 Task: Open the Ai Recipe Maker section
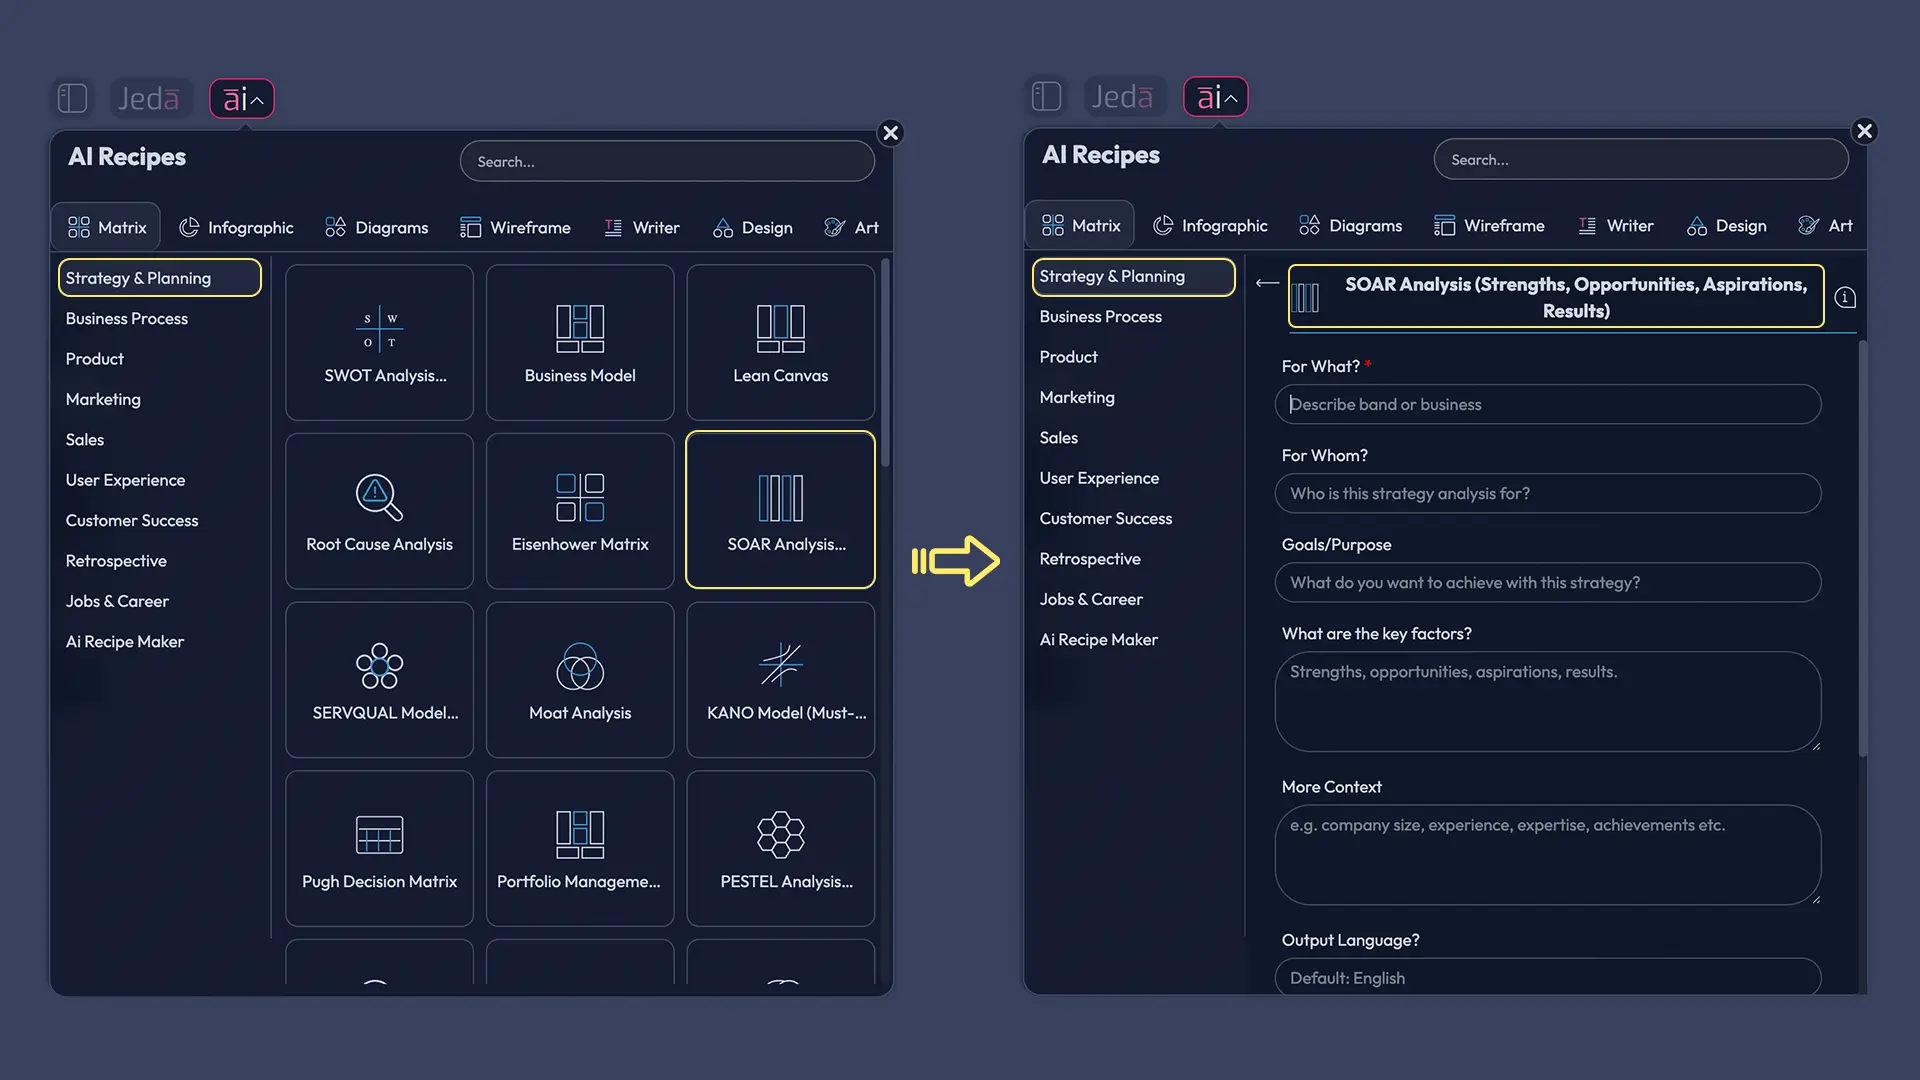124,641
